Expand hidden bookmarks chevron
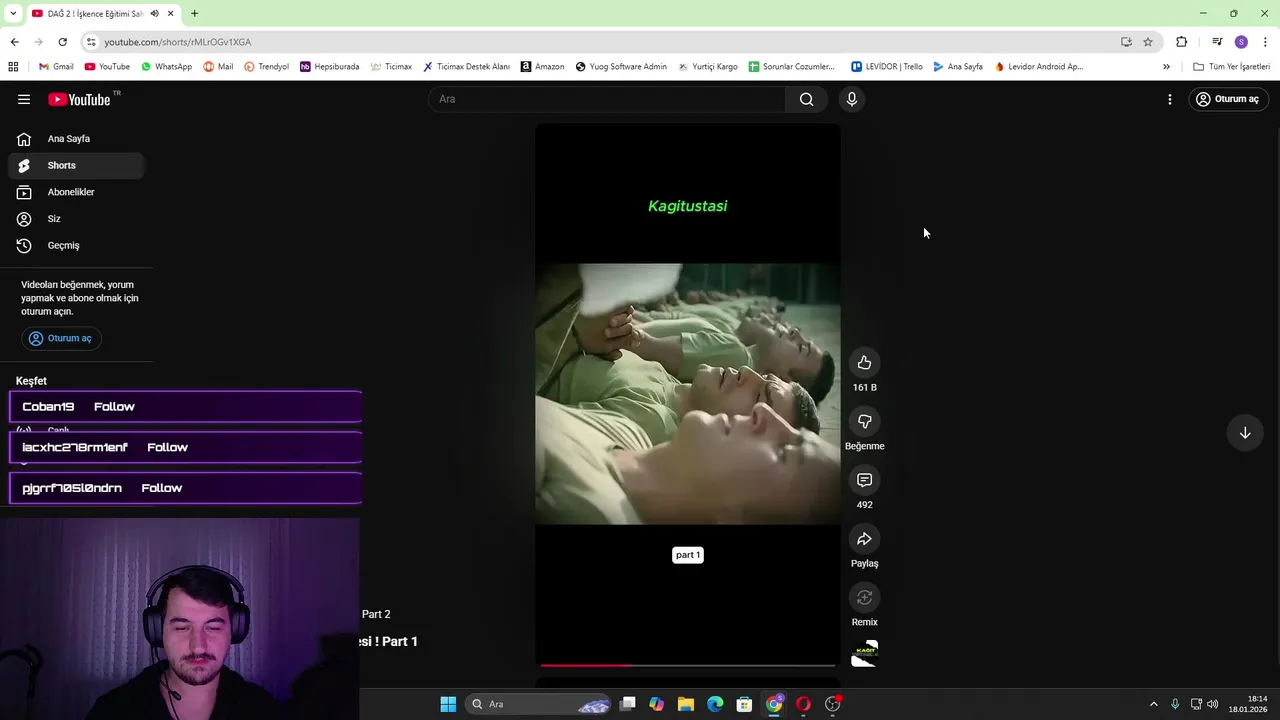1280x720 pixels. click(x=1166, y=67)
